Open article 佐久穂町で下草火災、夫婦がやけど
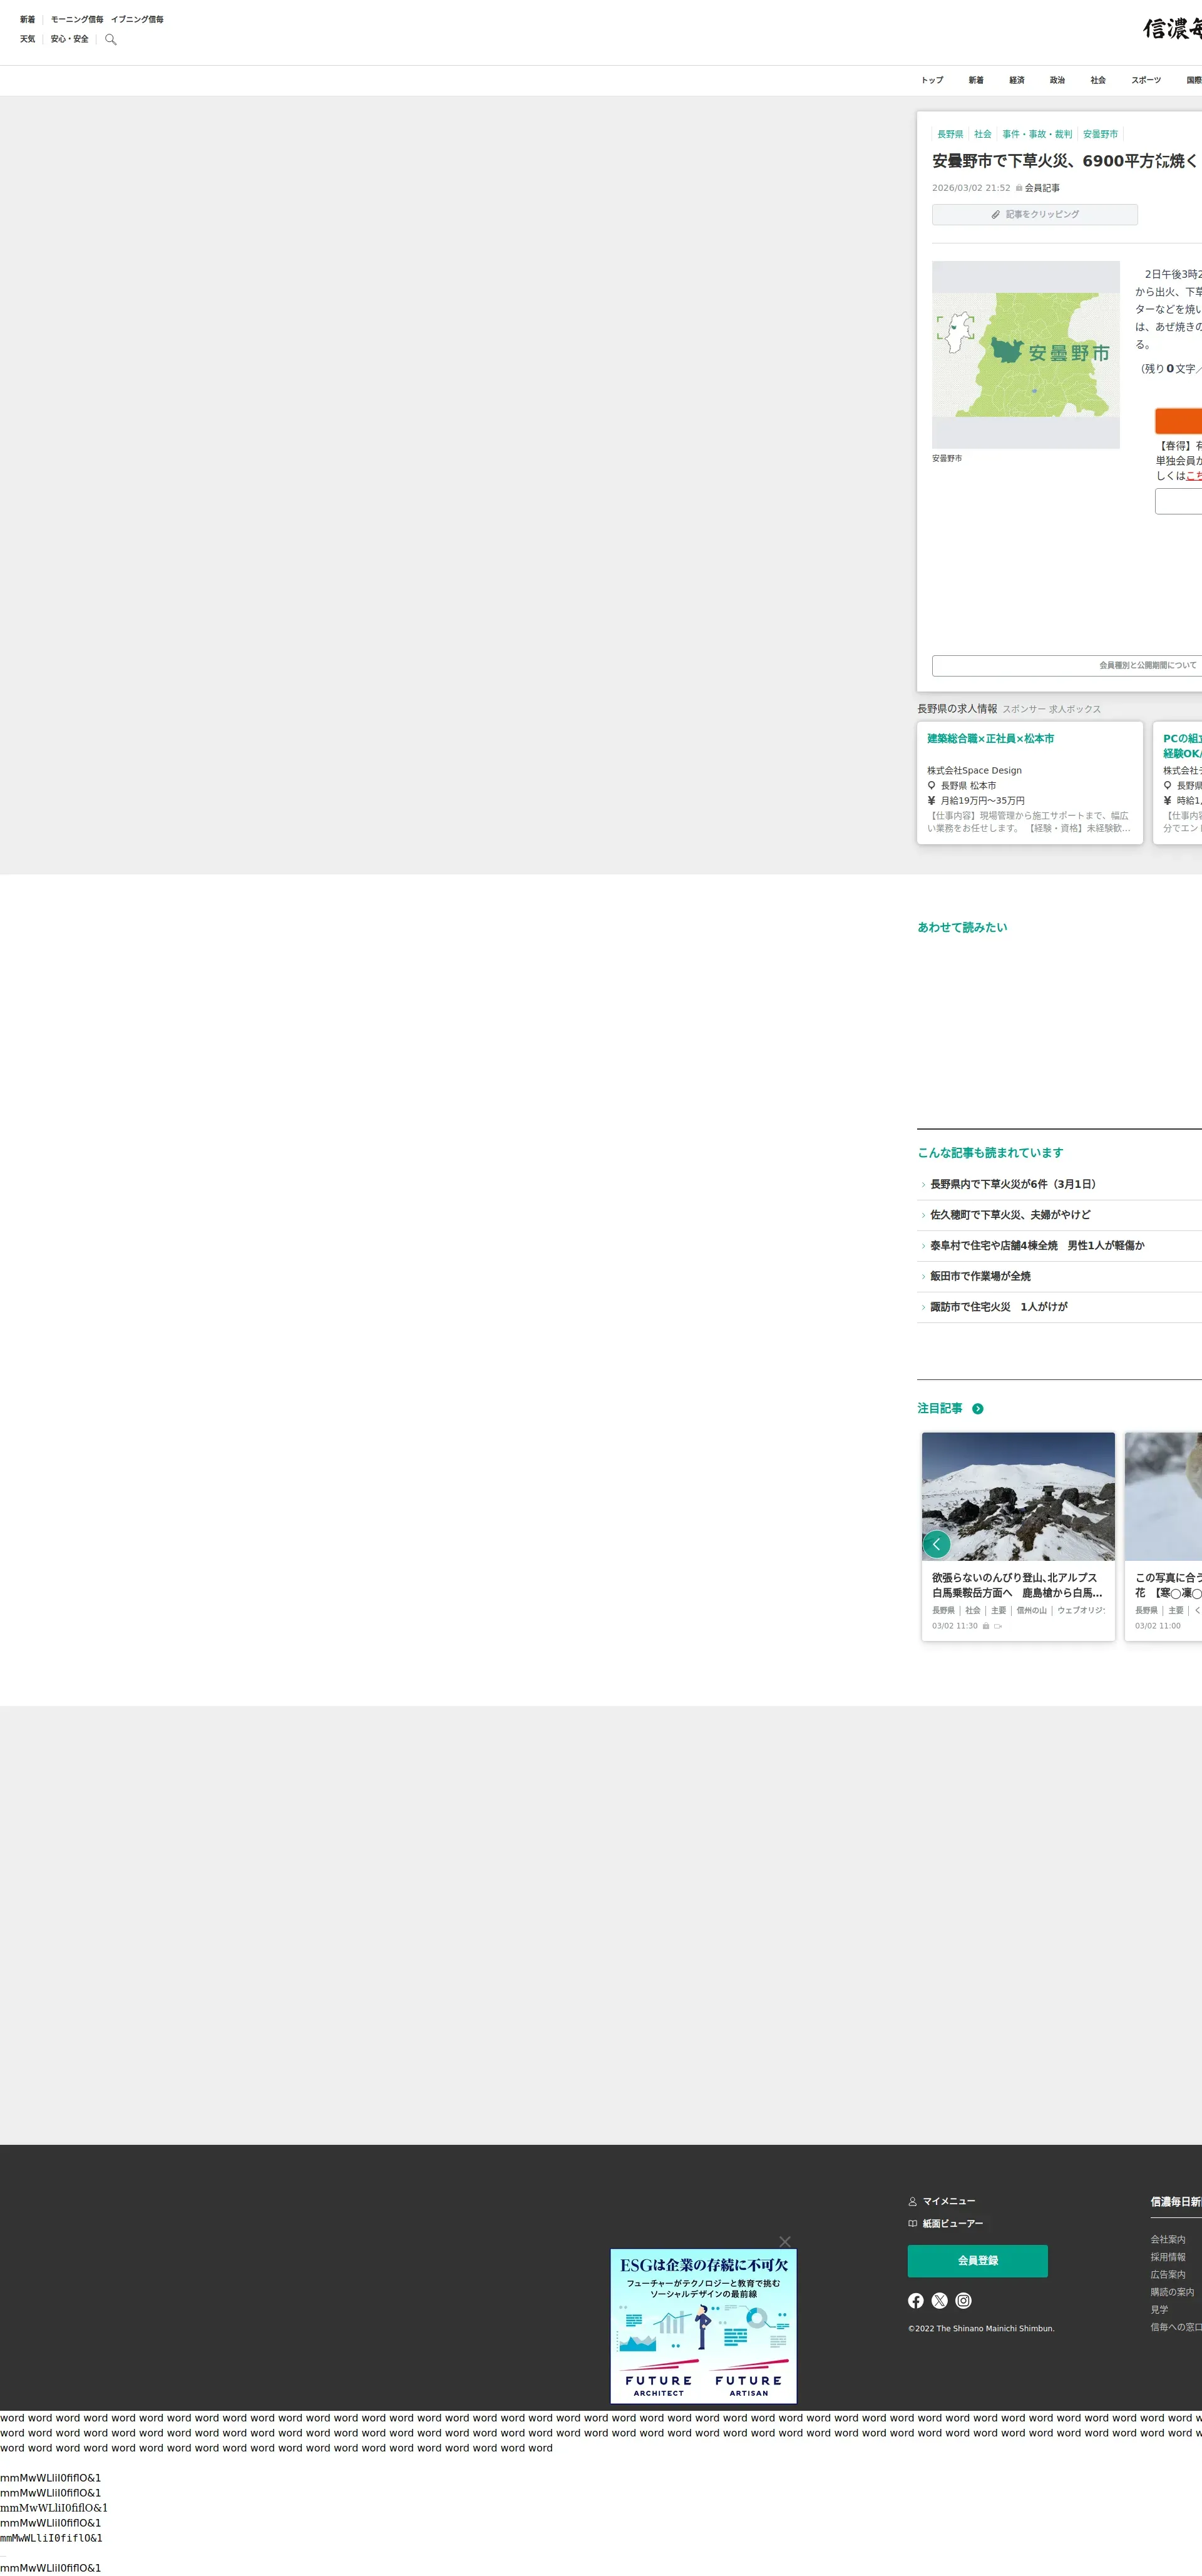 [x=1010, y=1215]
